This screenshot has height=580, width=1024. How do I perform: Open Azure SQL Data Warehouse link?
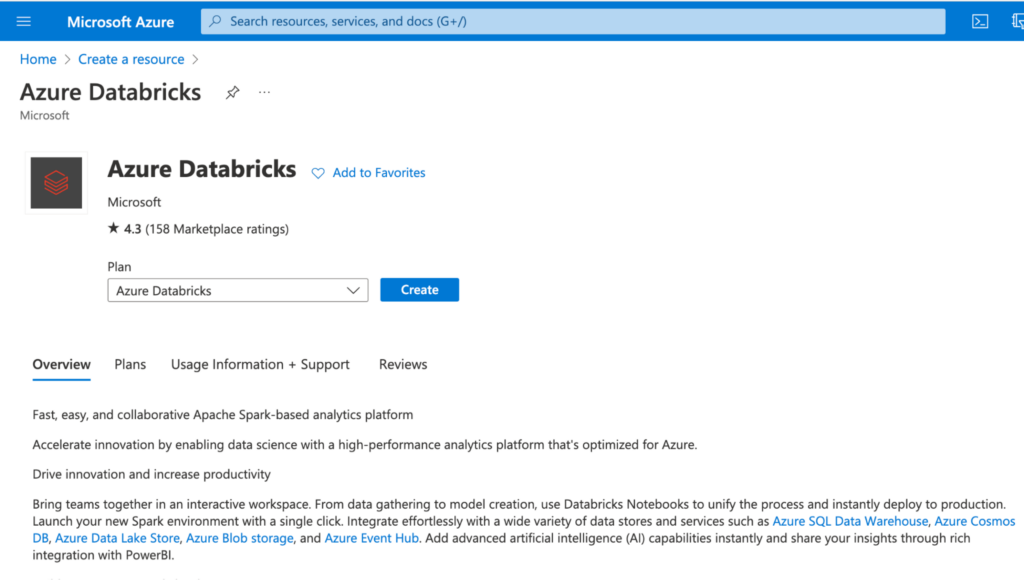tap(850, 521)
